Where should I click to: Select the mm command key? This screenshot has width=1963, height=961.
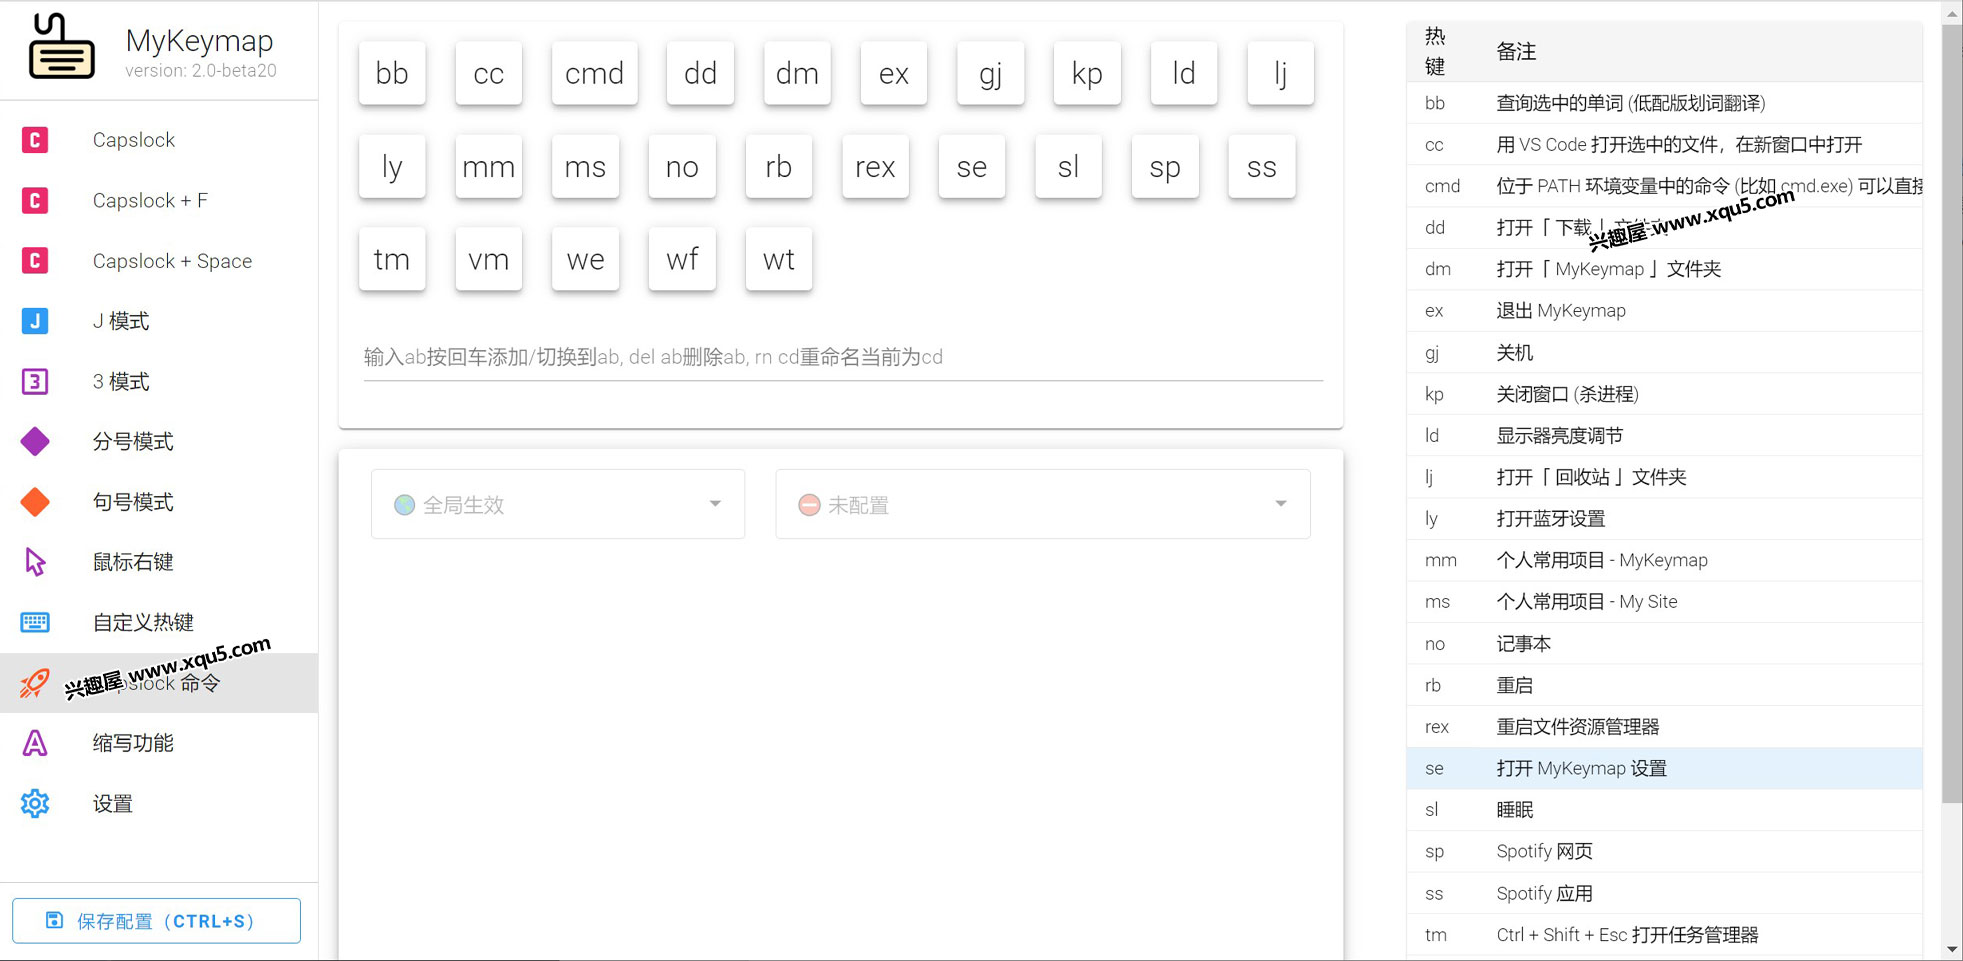pos(489,166)
